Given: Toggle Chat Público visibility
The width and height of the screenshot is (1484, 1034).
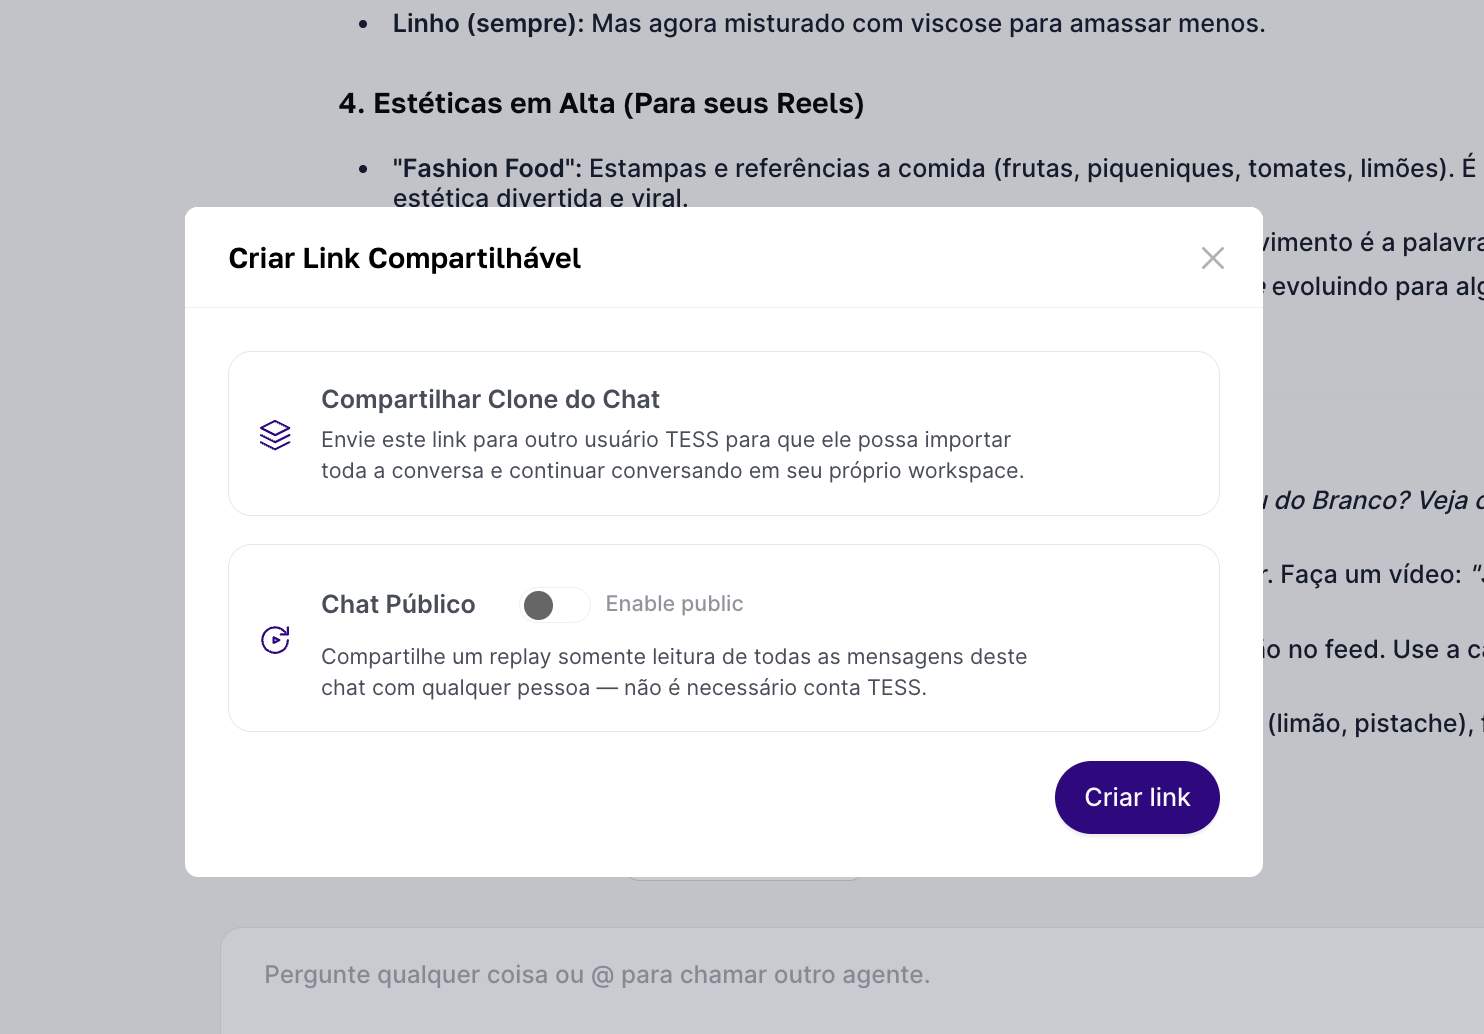Looking at the screenshot, I should [x=555, y=604].
